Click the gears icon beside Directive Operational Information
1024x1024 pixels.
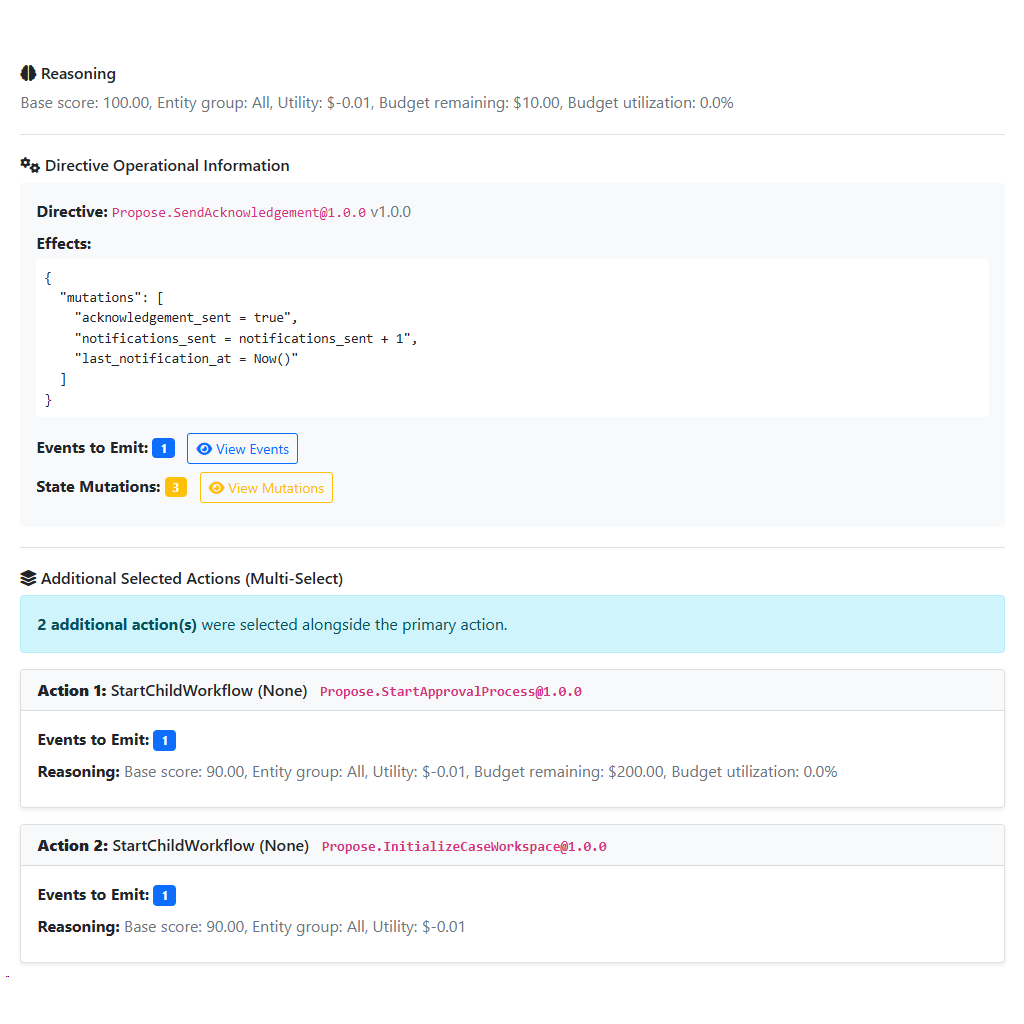[x=28, y=165]
